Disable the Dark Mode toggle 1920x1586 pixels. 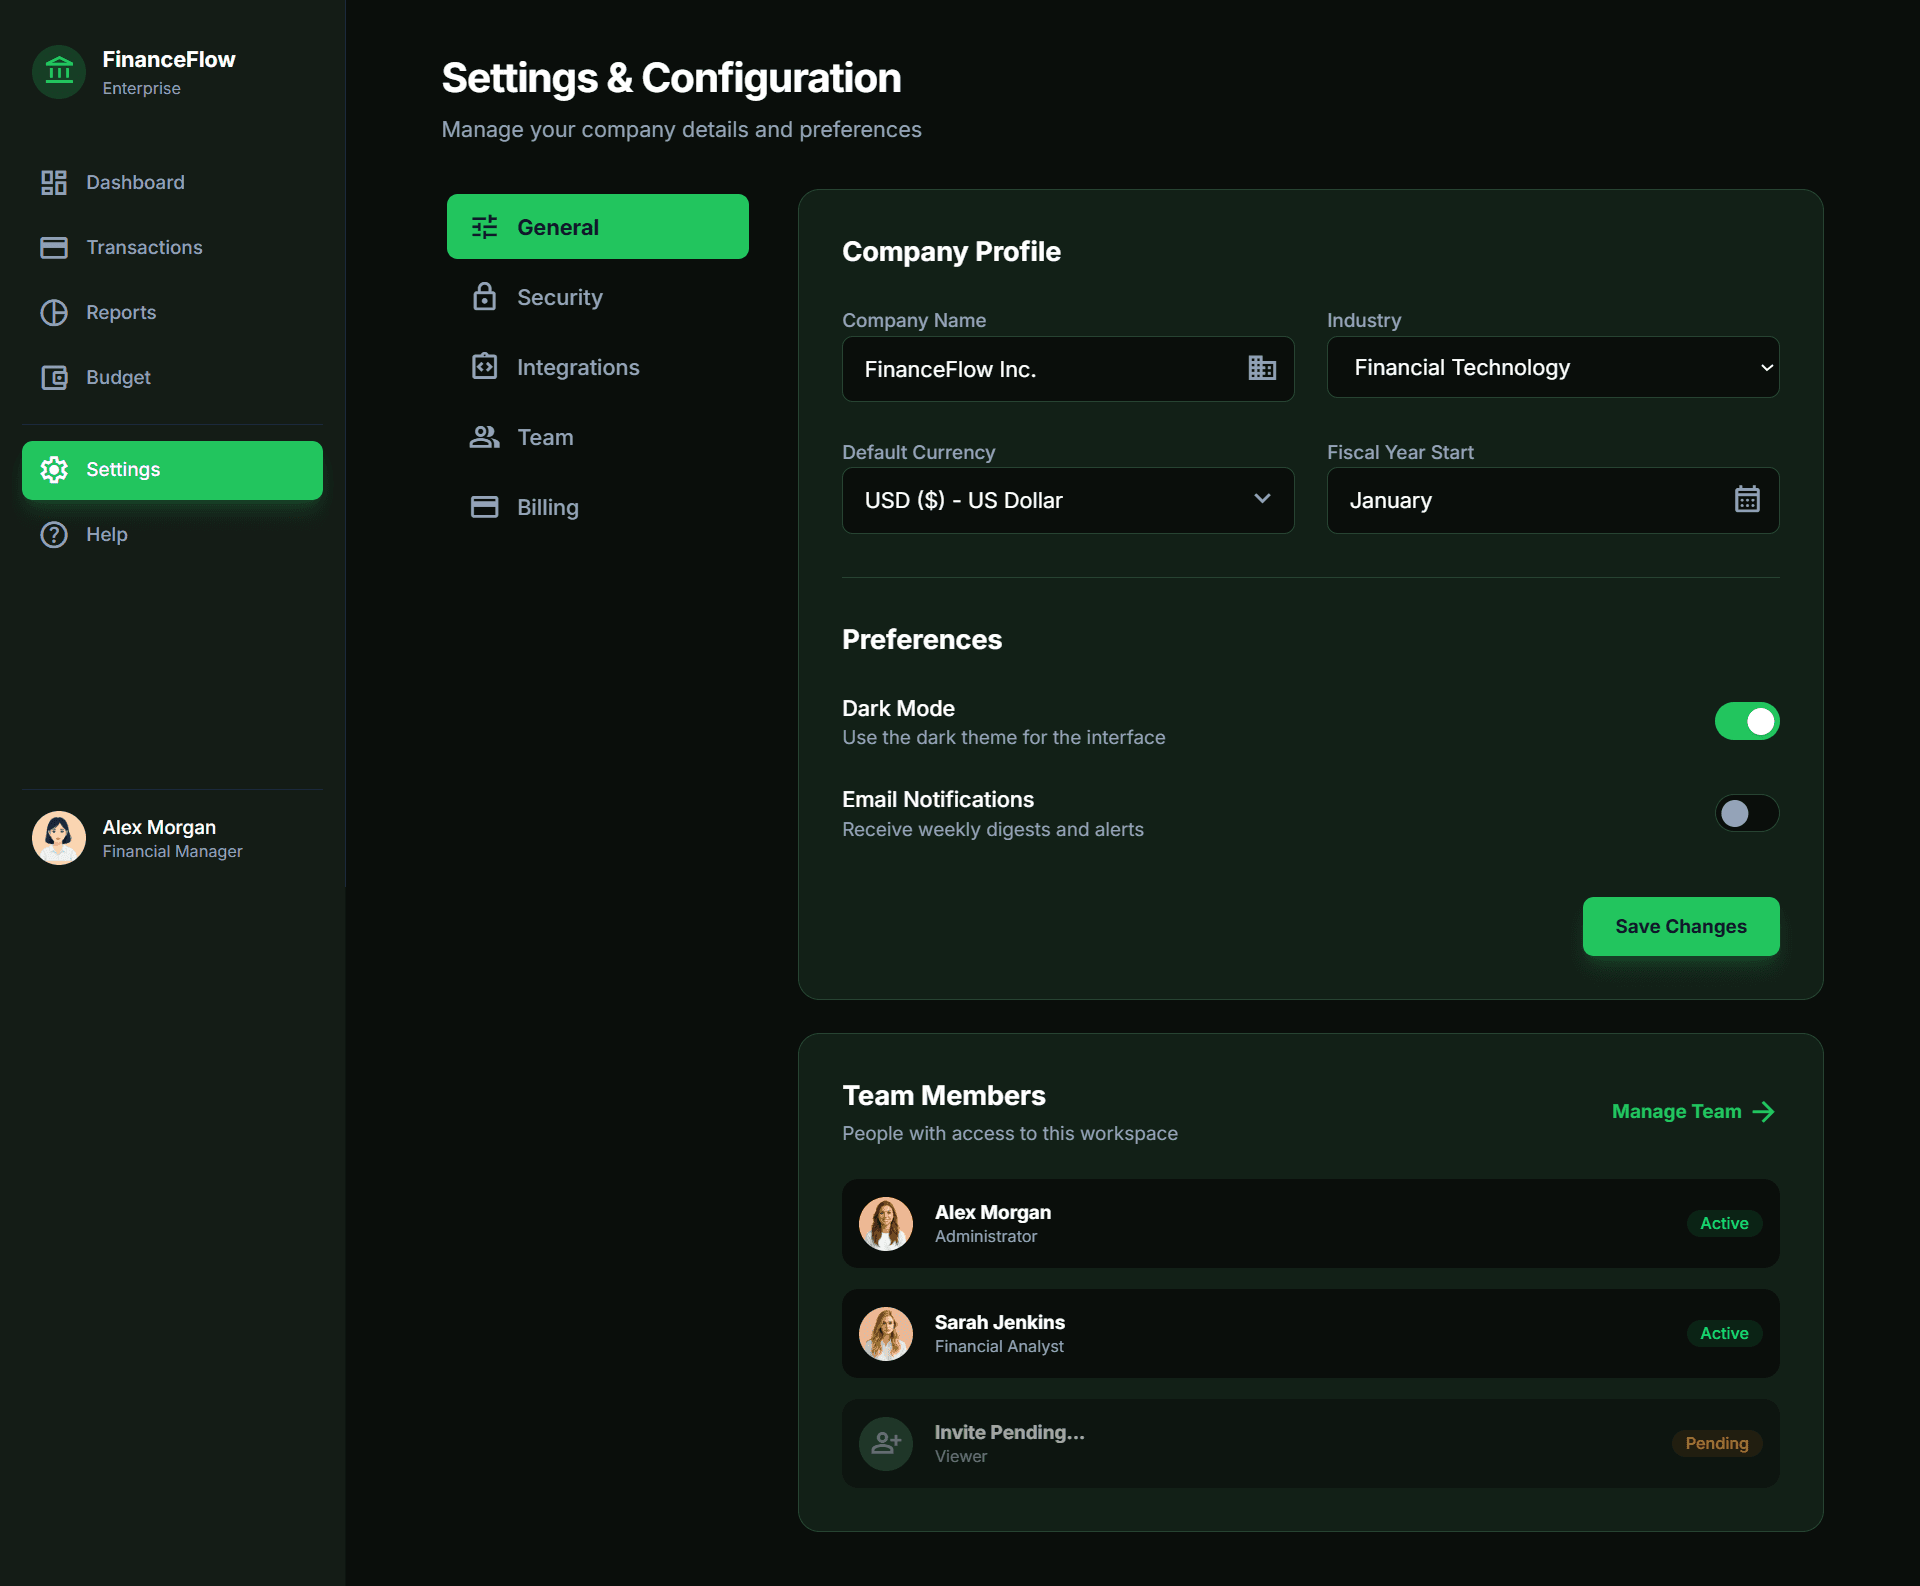point(1746,721)
